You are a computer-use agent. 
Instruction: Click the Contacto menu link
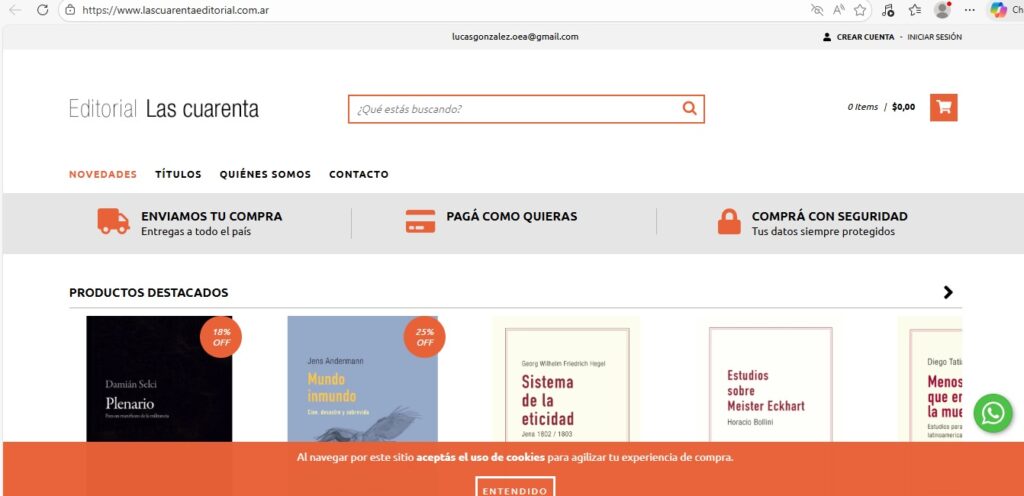[359, 174]
